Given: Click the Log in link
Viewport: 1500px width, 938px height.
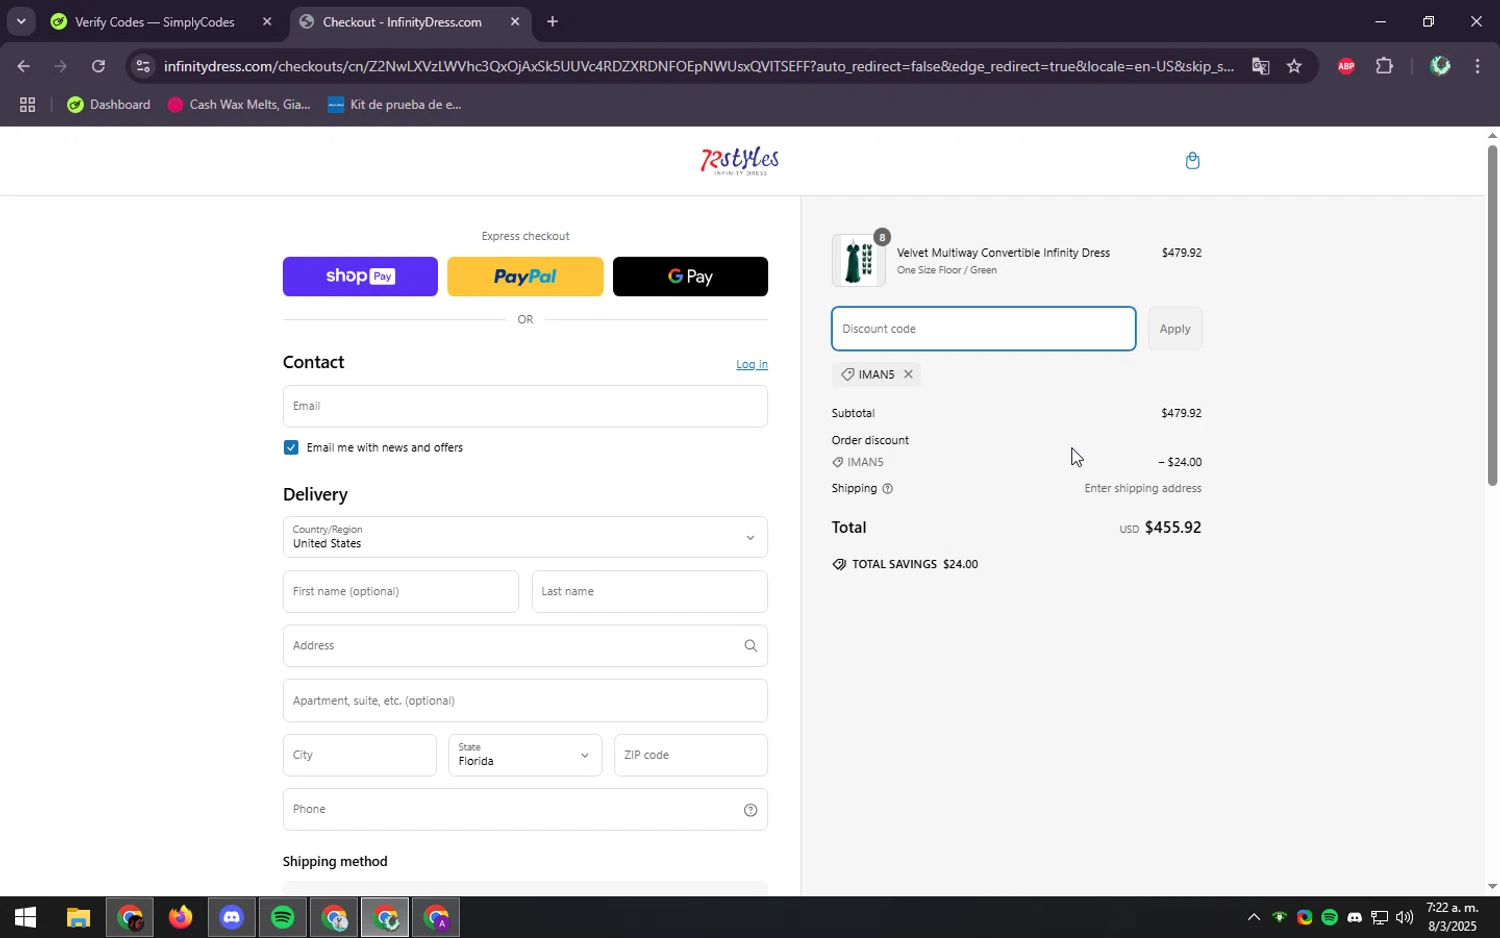Looking at the screenshot, I should tap(752, 364).
